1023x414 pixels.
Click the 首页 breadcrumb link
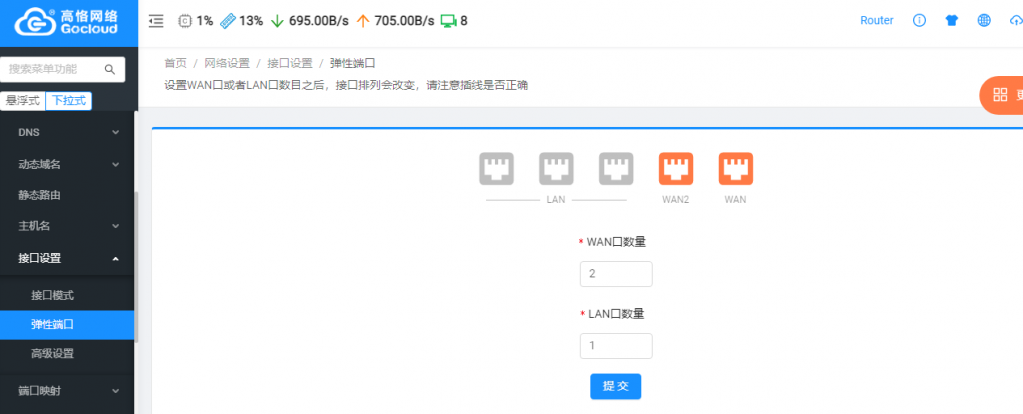pyautogui.click(x=175, y=63)
